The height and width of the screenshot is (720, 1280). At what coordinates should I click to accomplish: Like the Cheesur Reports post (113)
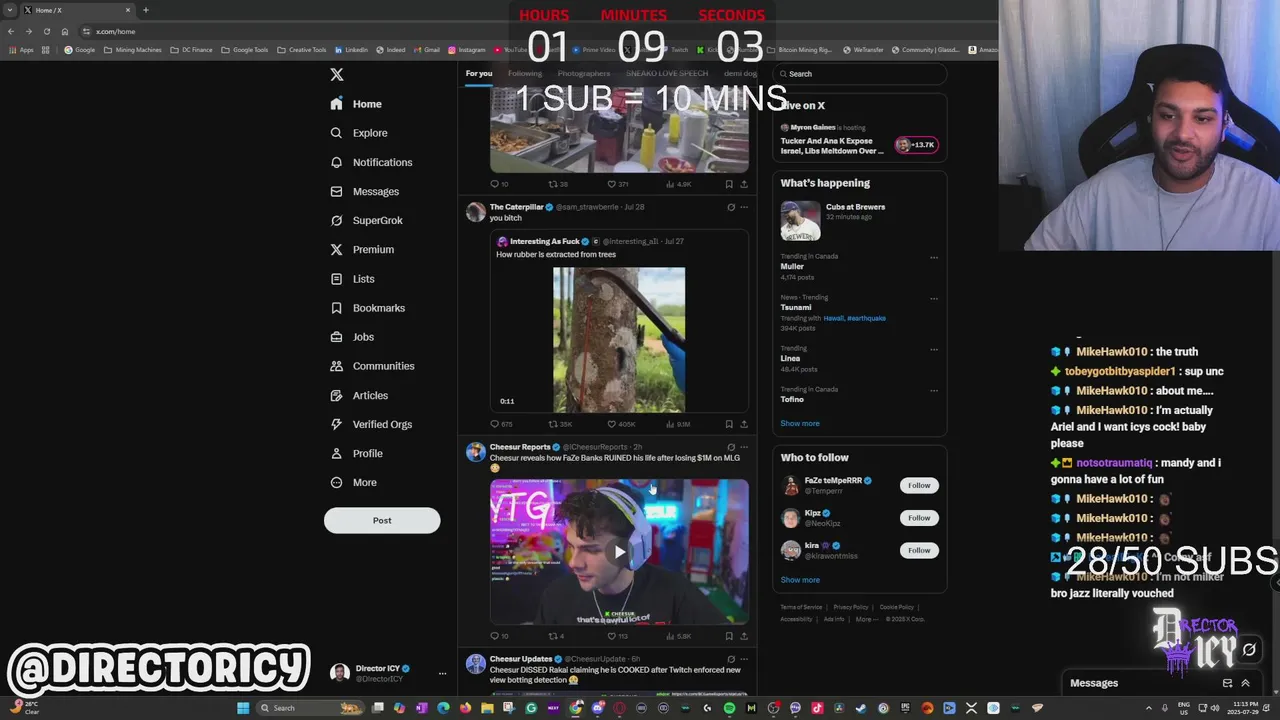click(x=618, y=636)
